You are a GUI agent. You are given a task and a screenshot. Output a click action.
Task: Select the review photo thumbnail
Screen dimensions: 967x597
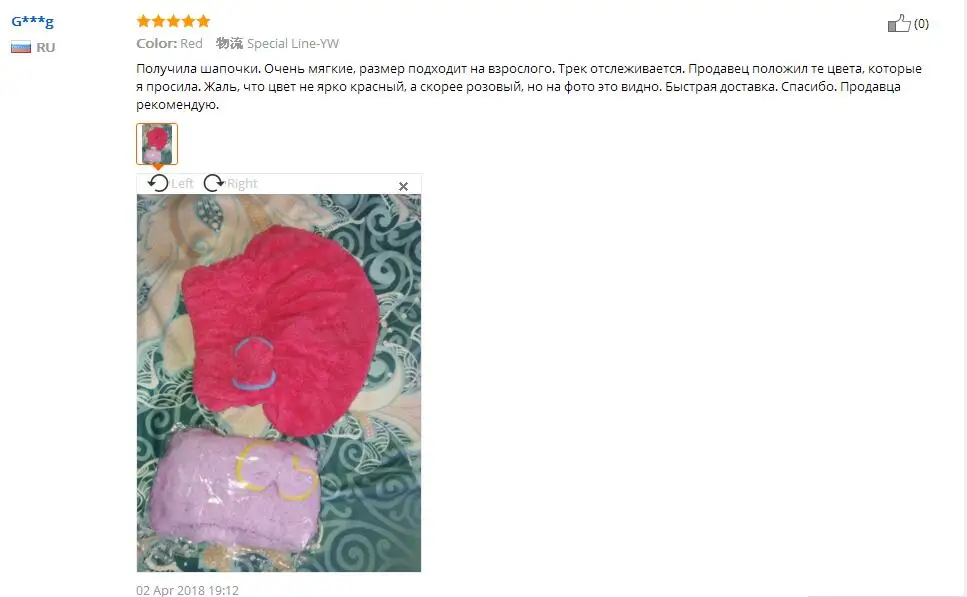coord(157,144)
